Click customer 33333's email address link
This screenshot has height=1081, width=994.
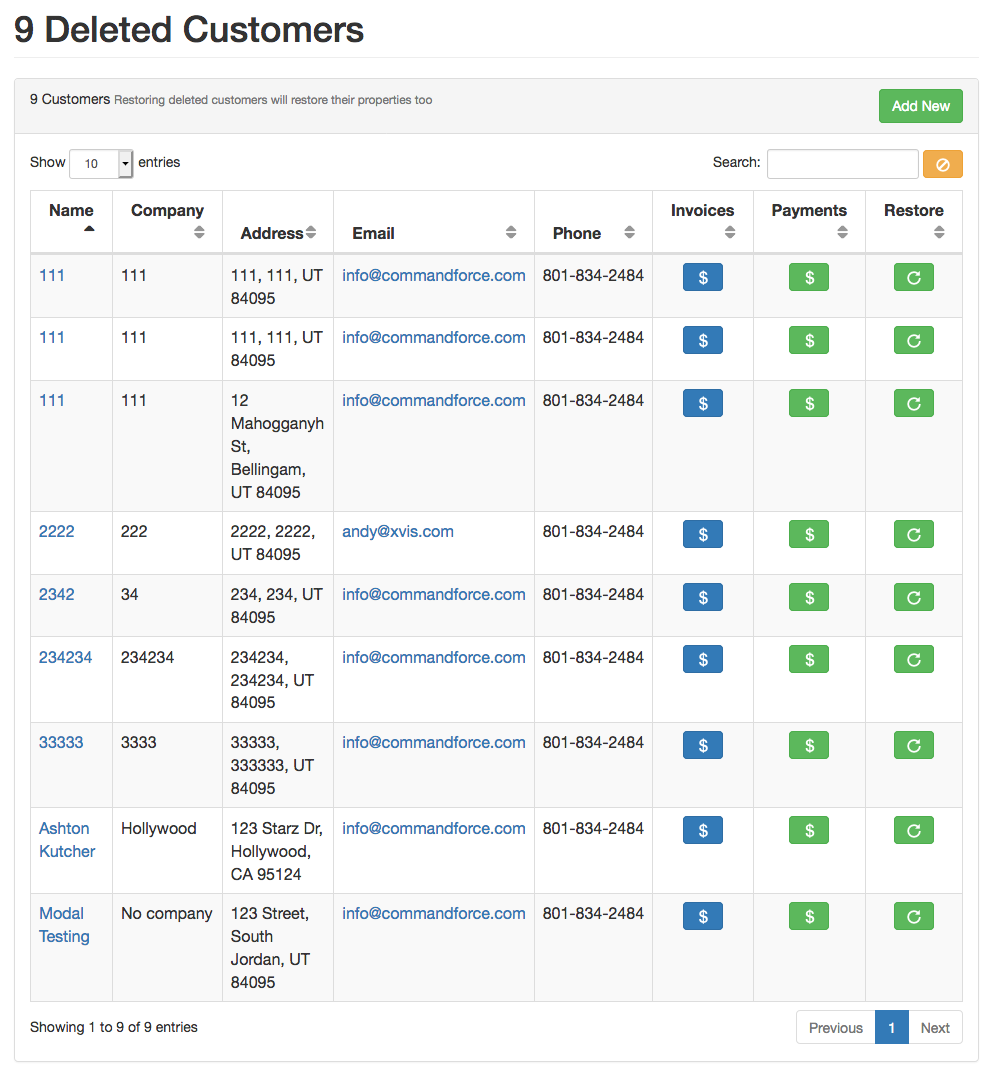pyautogui.click(x=434, y=742)
